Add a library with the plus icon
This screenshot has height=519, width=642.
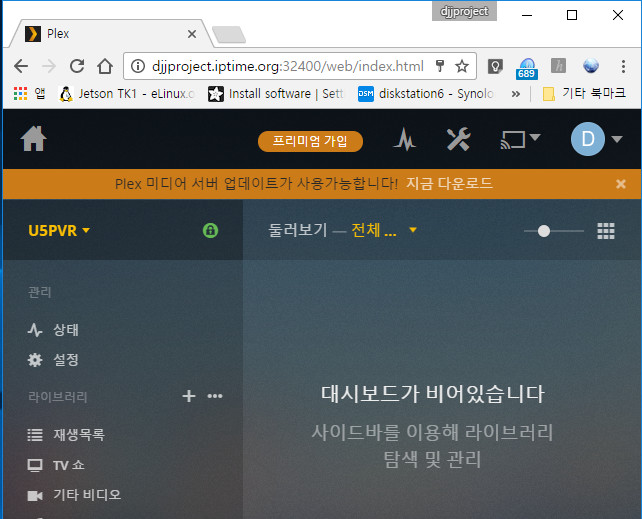coord(189,396)
